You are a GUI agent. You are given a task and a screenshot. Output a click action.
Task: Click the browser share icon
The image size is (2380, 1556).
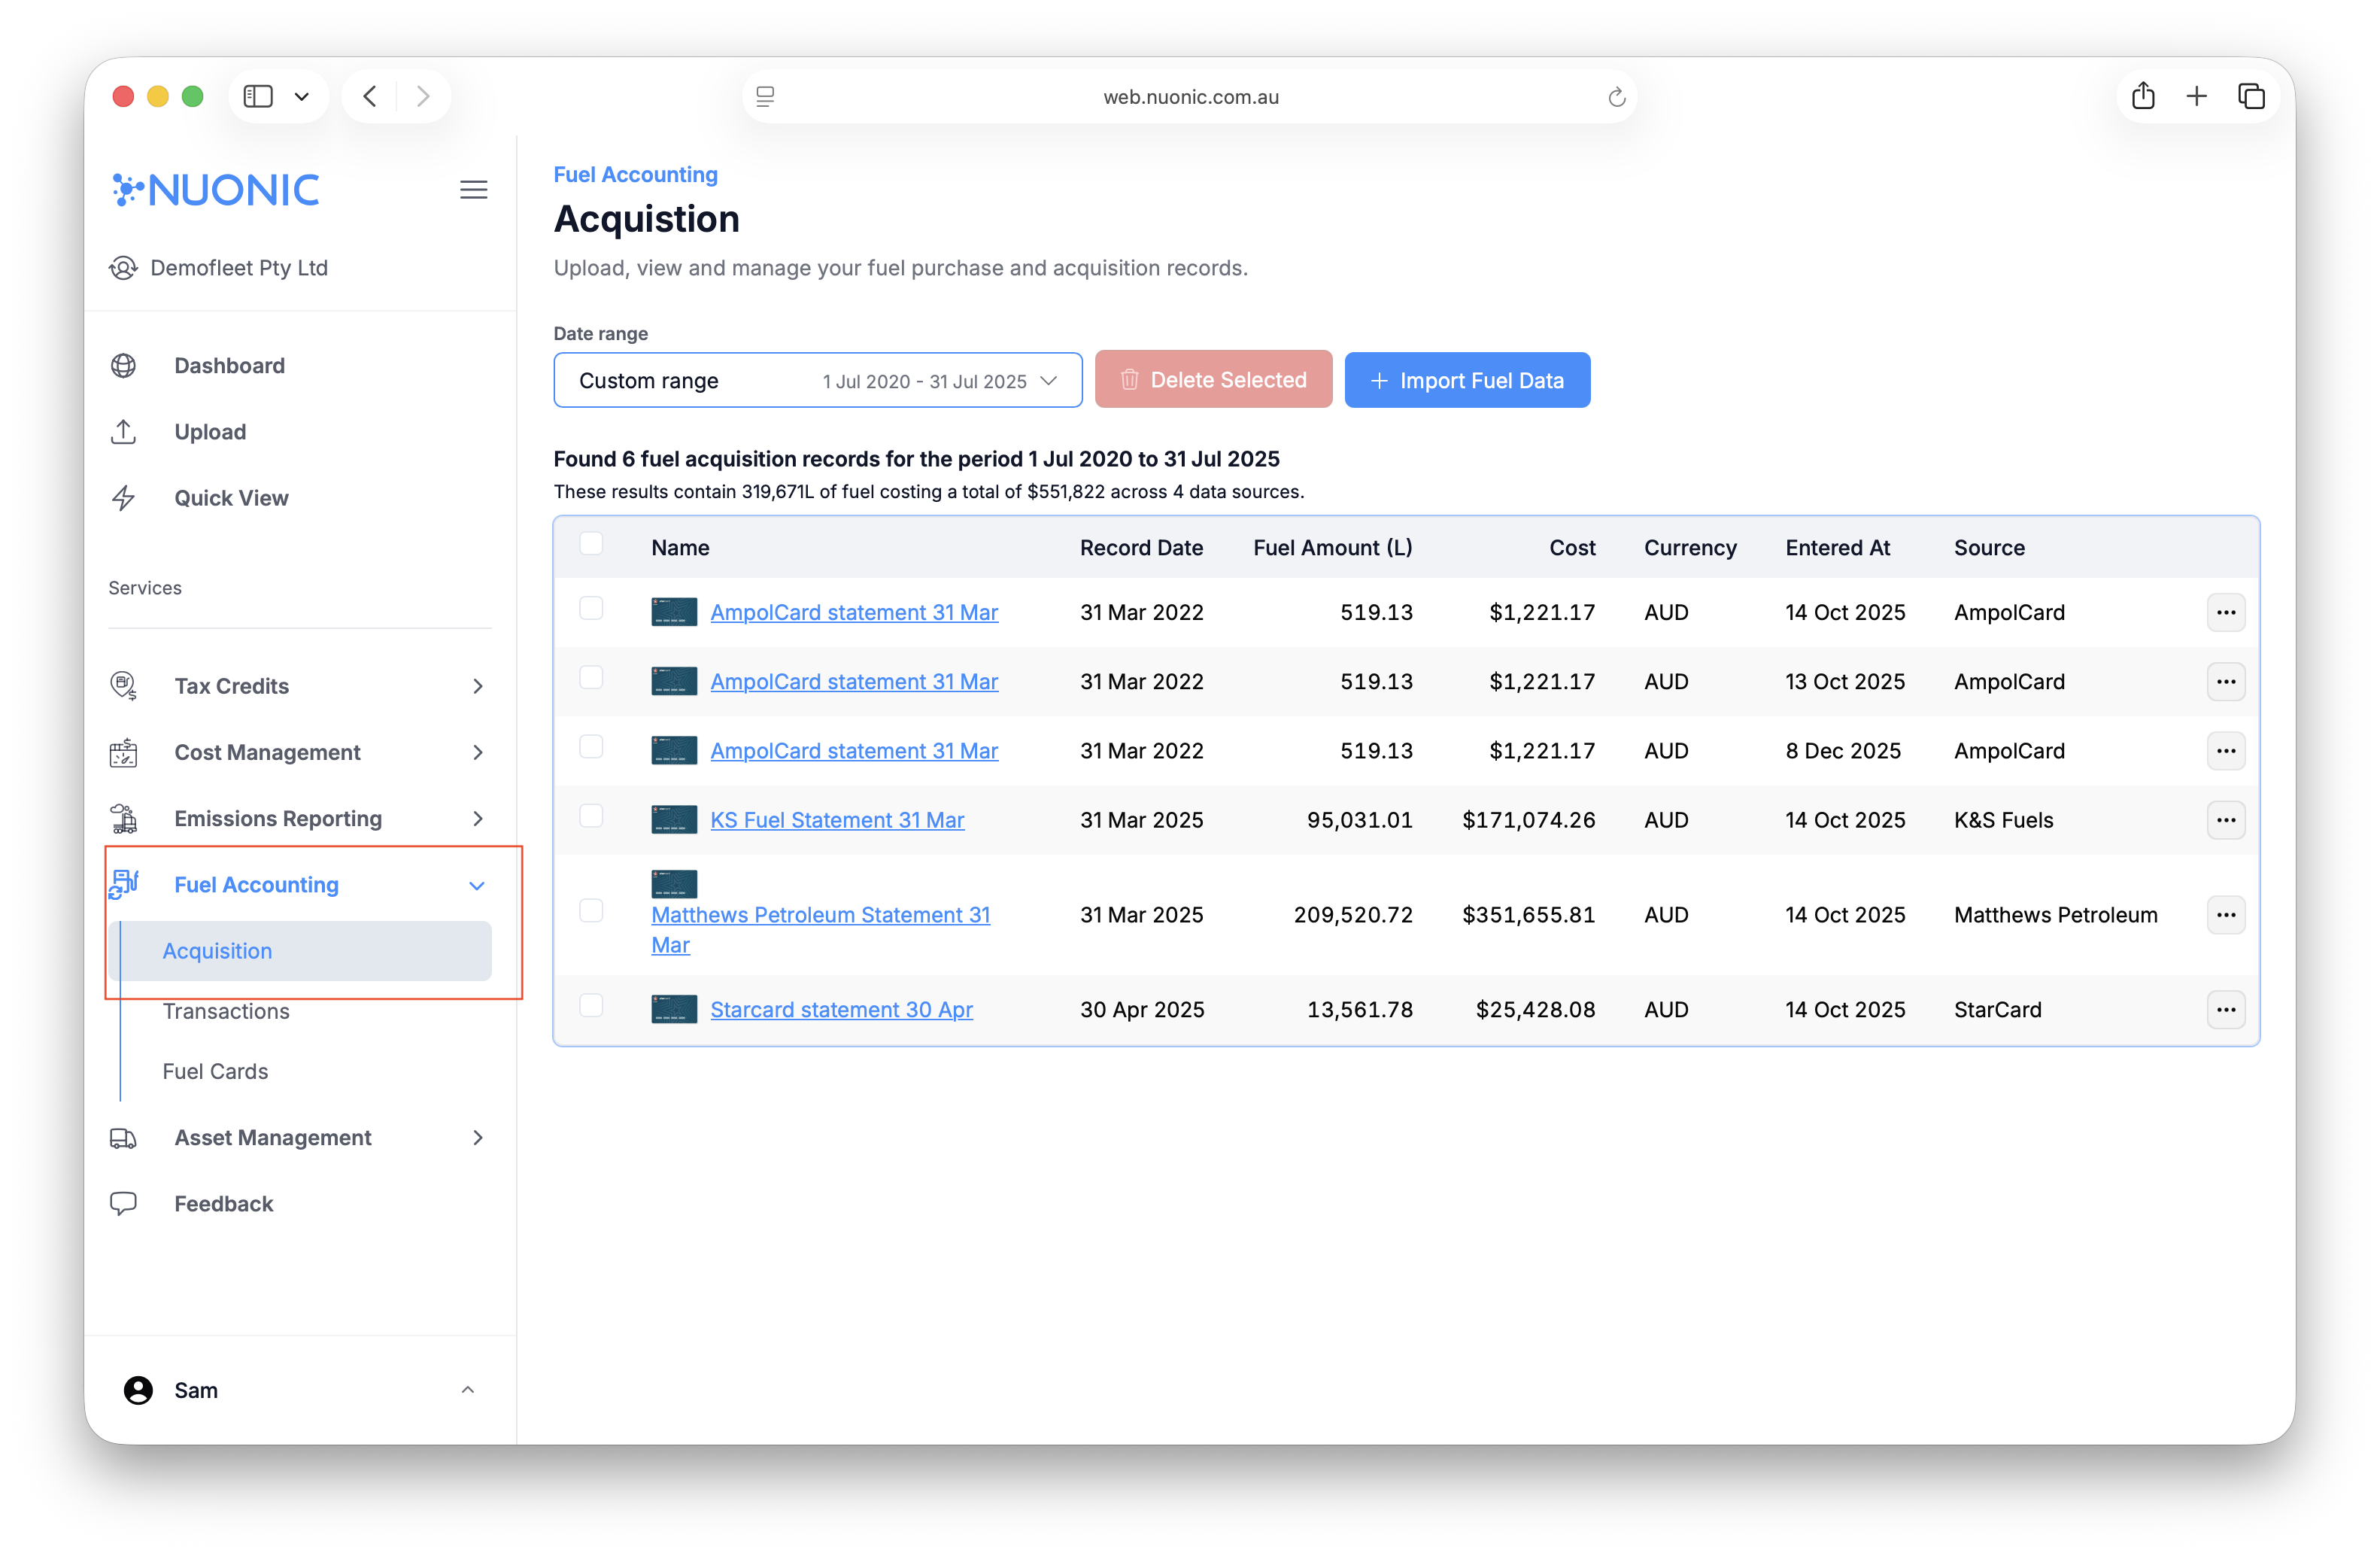(x=2142, y=97)
